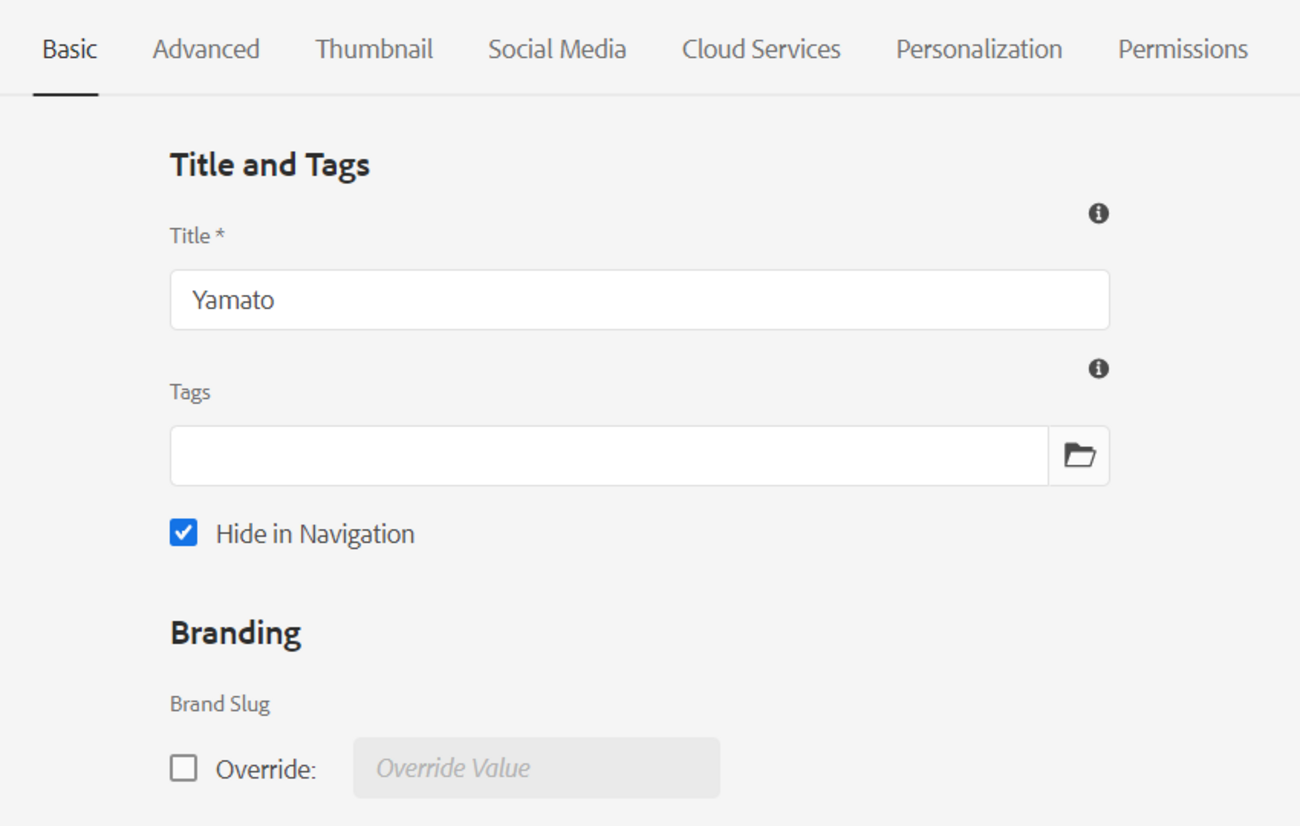Click the Title and Tags heading

tap(270, 165)
